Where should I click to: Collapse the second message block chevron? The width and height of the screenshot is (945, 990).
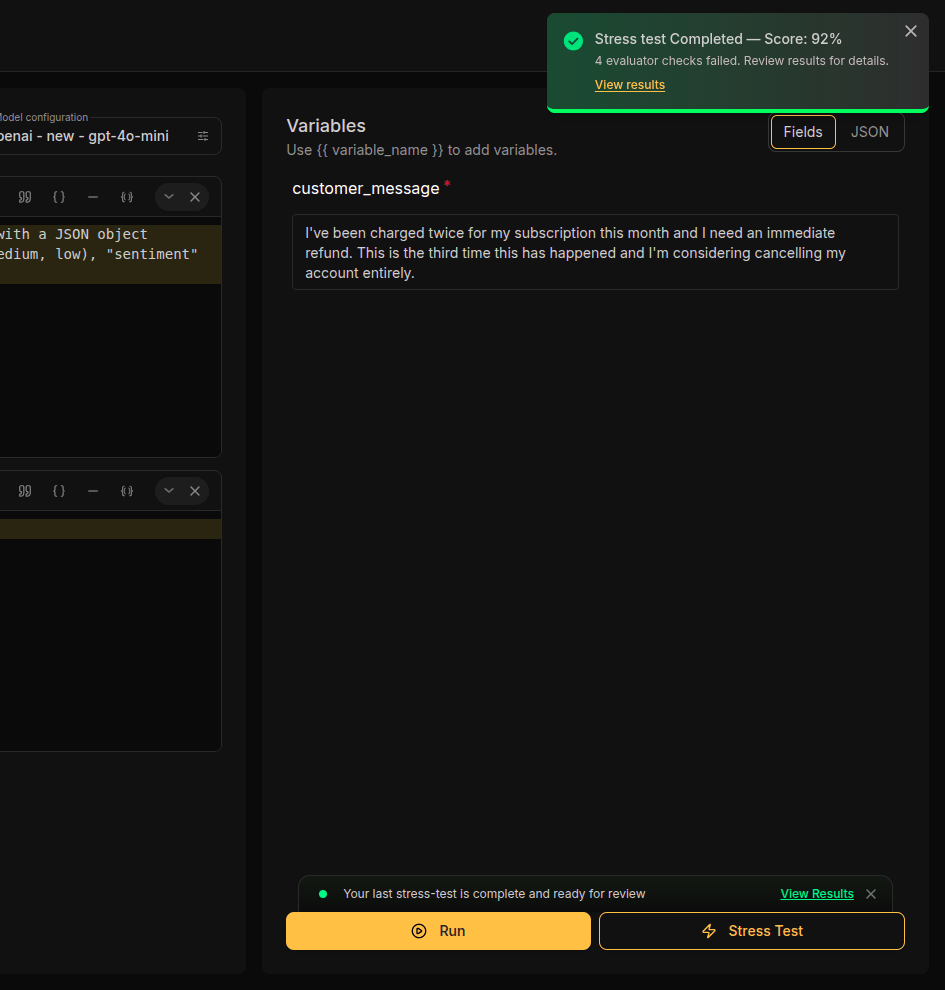pyautogui.click(x=169, y=491)
